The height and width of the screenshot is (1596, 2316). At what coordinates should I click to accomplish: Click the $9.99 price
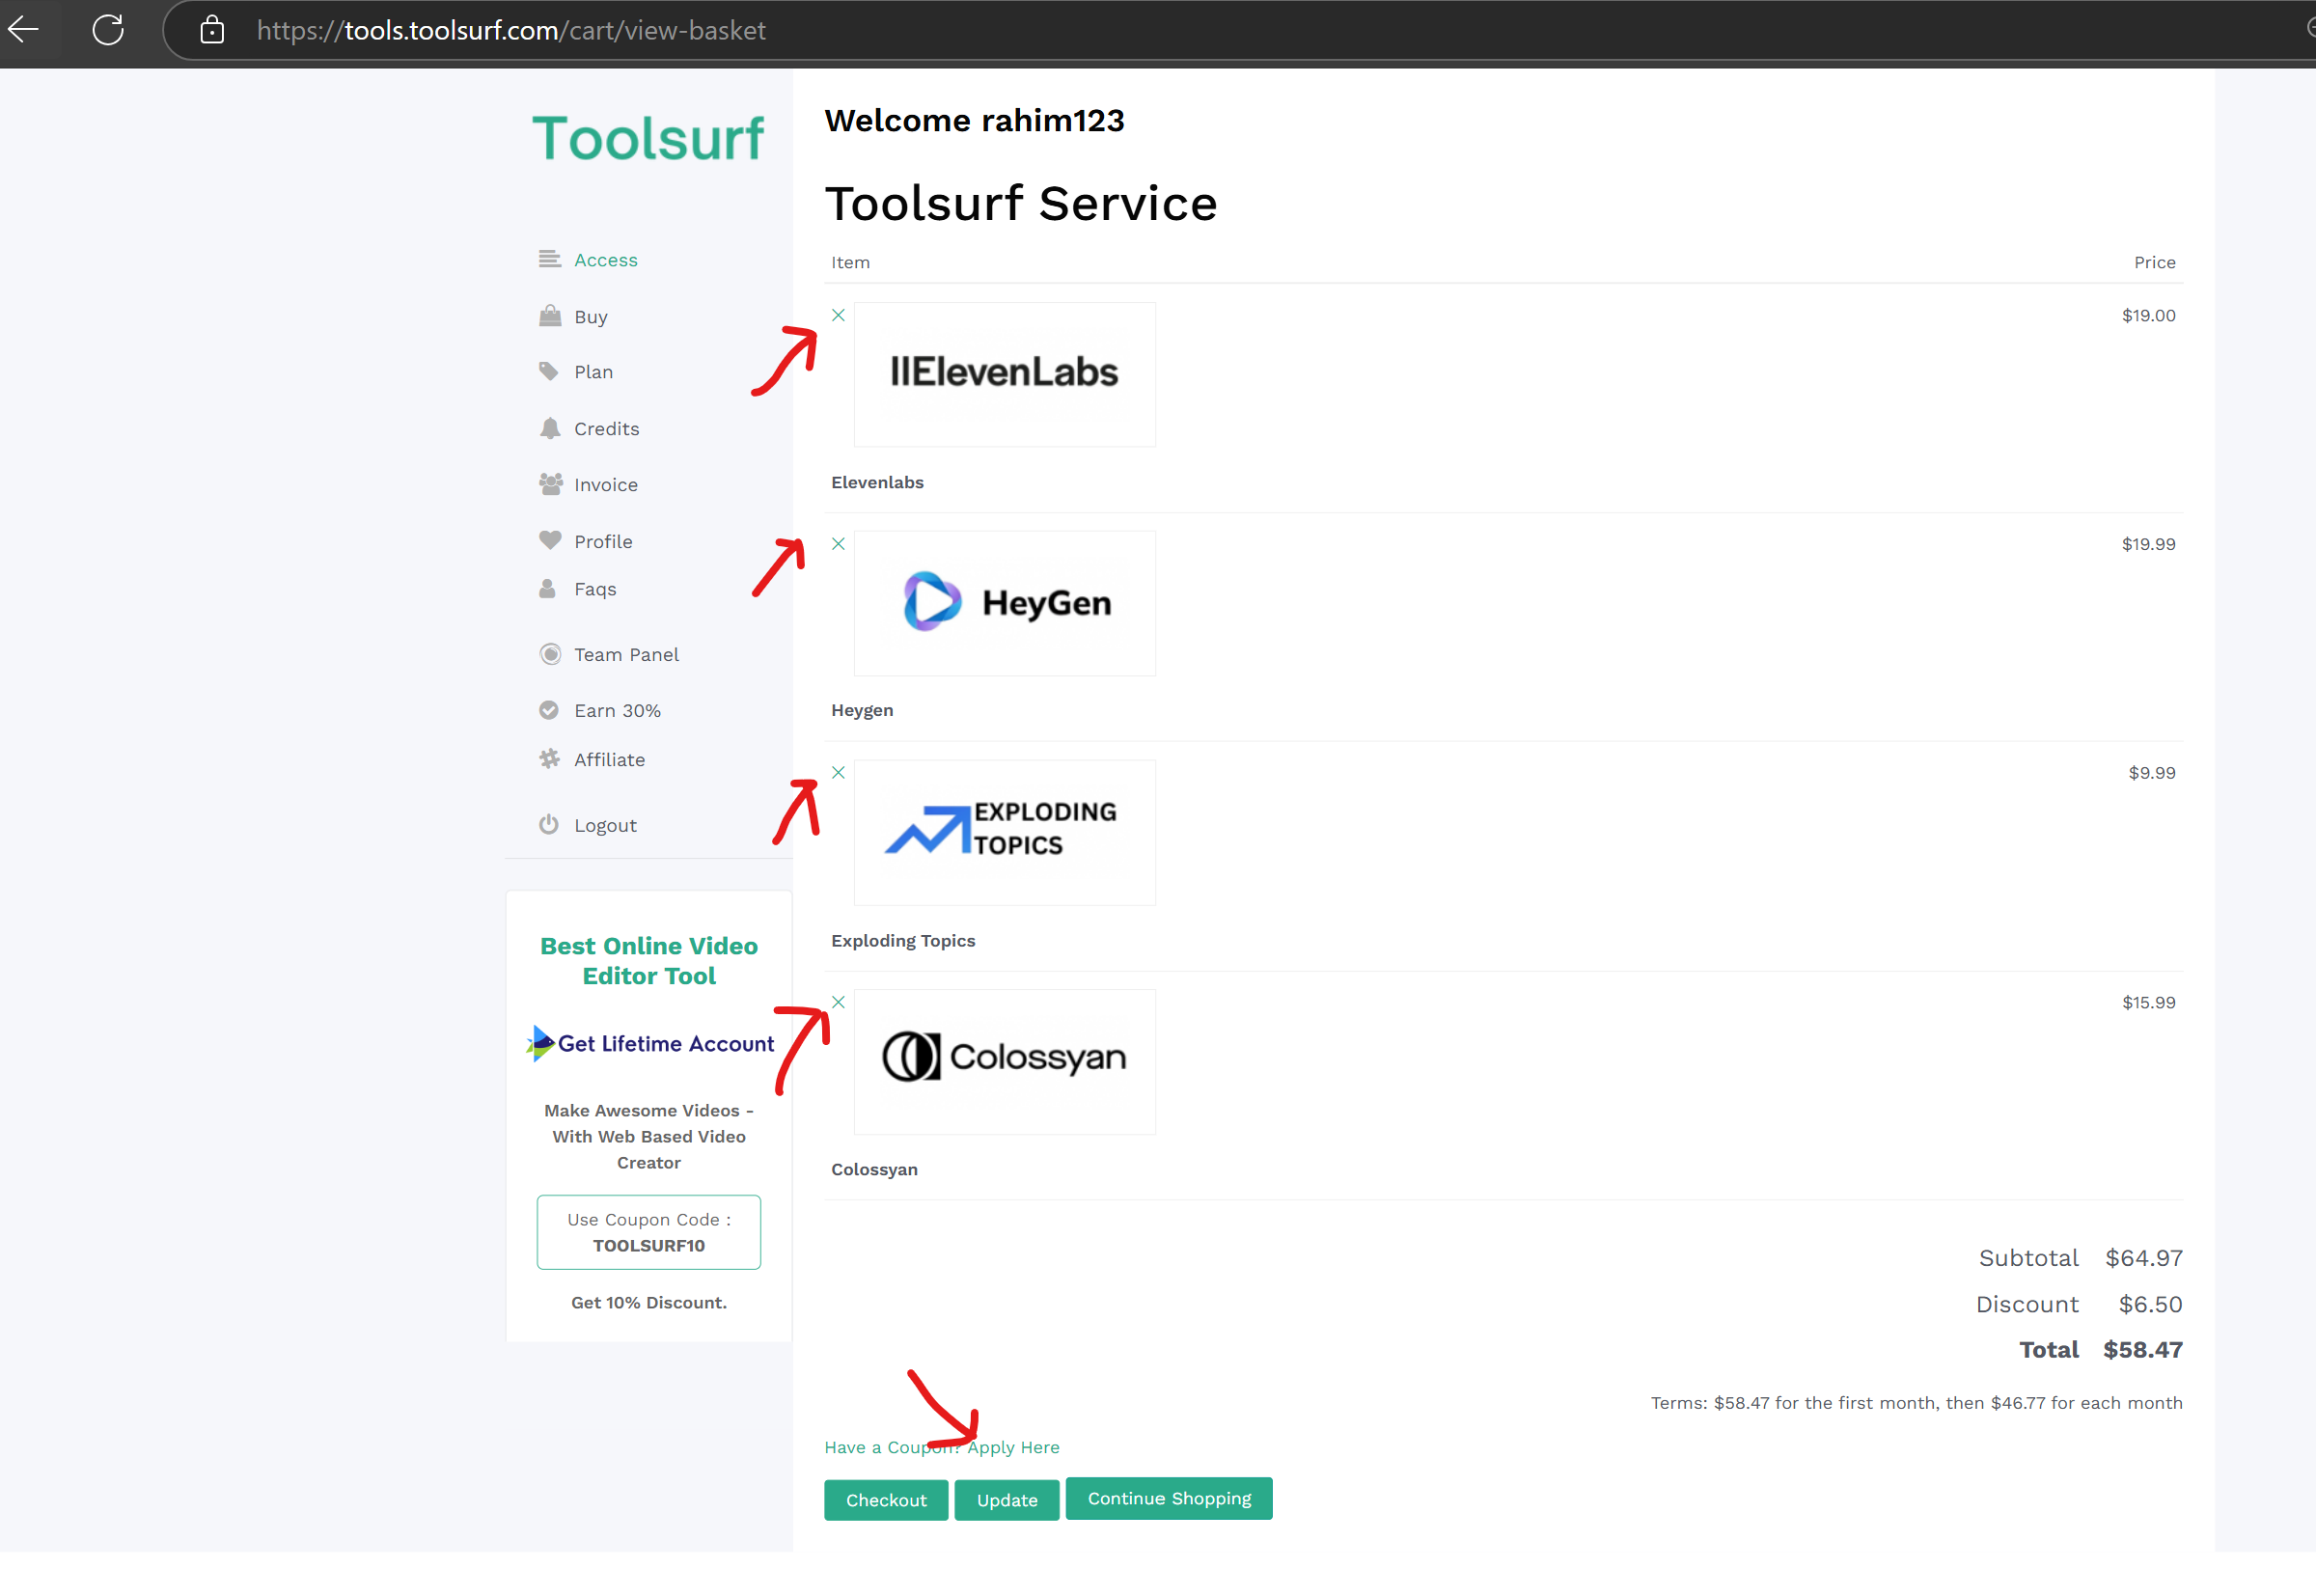coord(2151,772)
